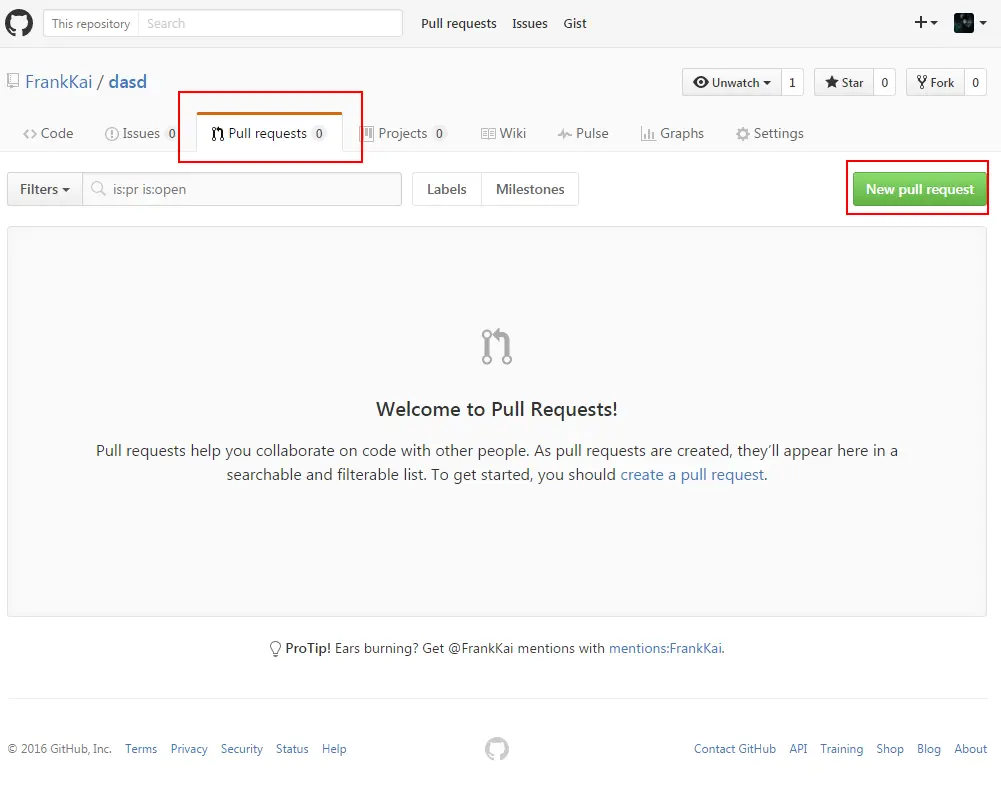Focus the top repository Search field
Screen dimensions: 1001x794
[270, 24]
